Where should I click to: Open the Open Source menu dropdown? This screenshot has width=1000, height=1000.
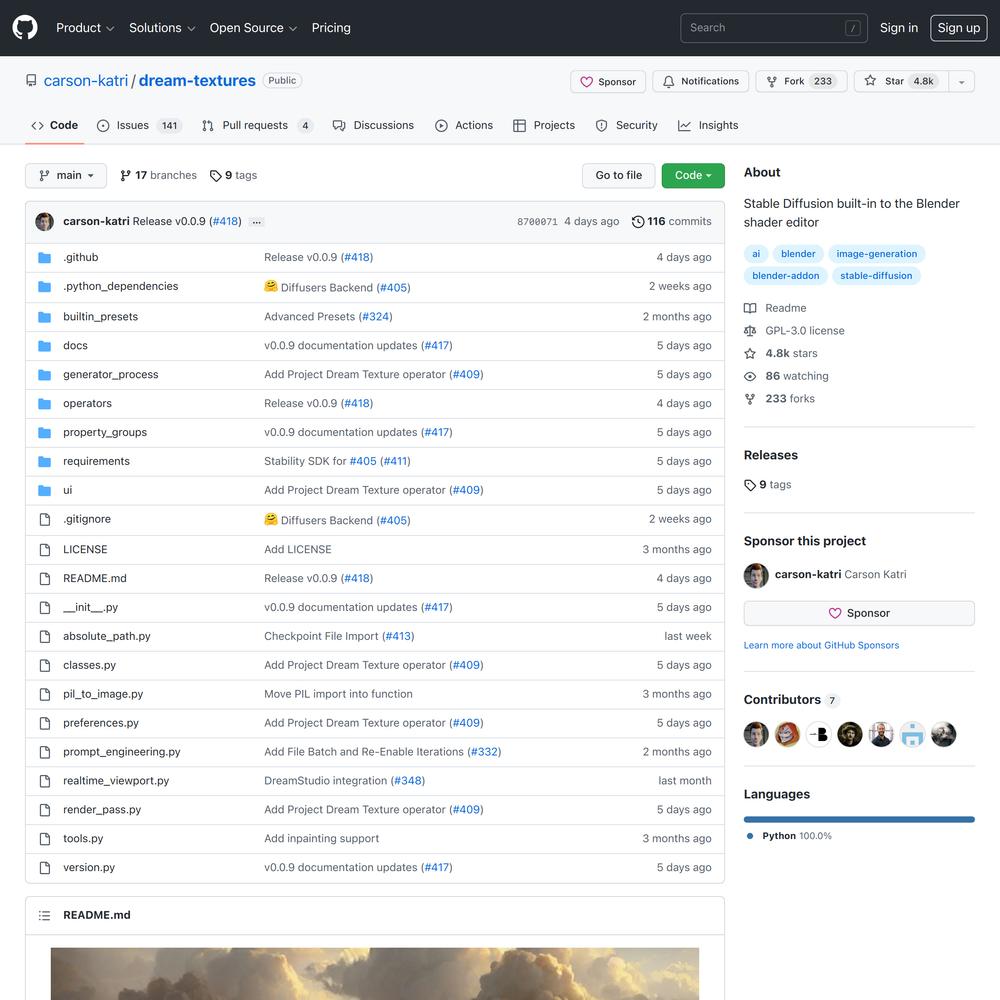(x=253, y=28)
